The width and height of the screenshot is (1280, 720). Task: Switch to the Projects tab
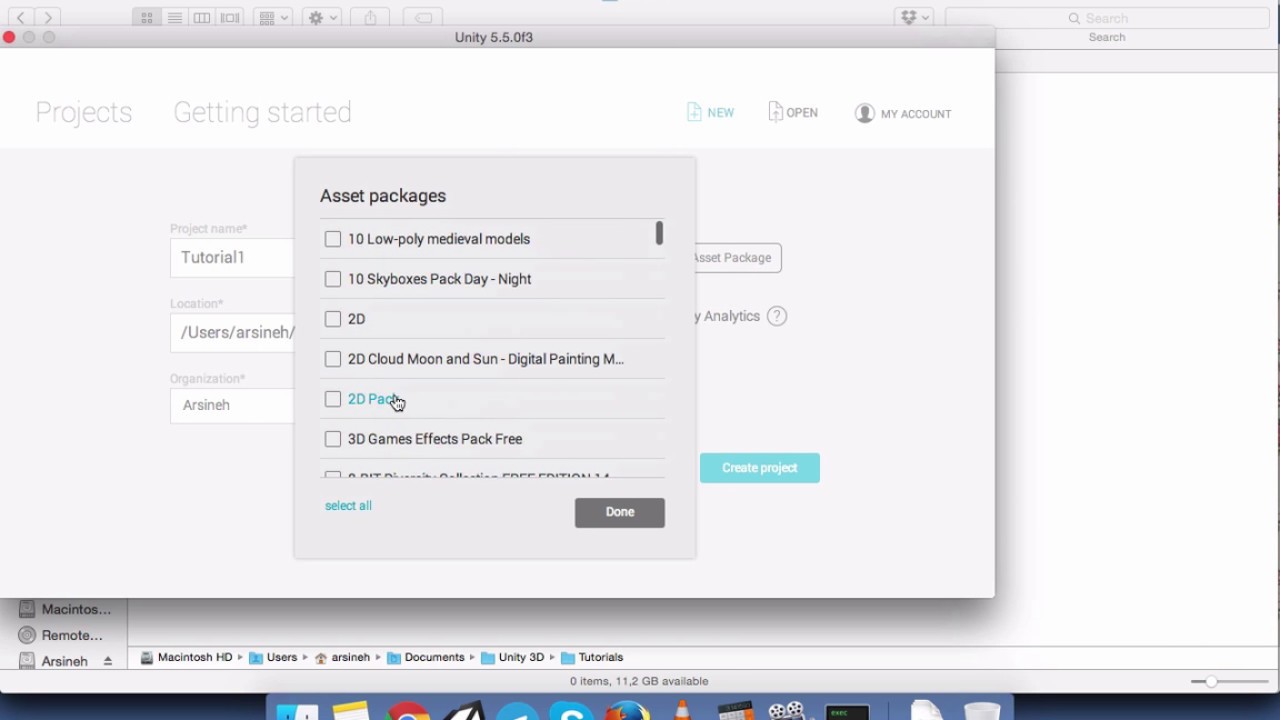click(x=84, y=112)
